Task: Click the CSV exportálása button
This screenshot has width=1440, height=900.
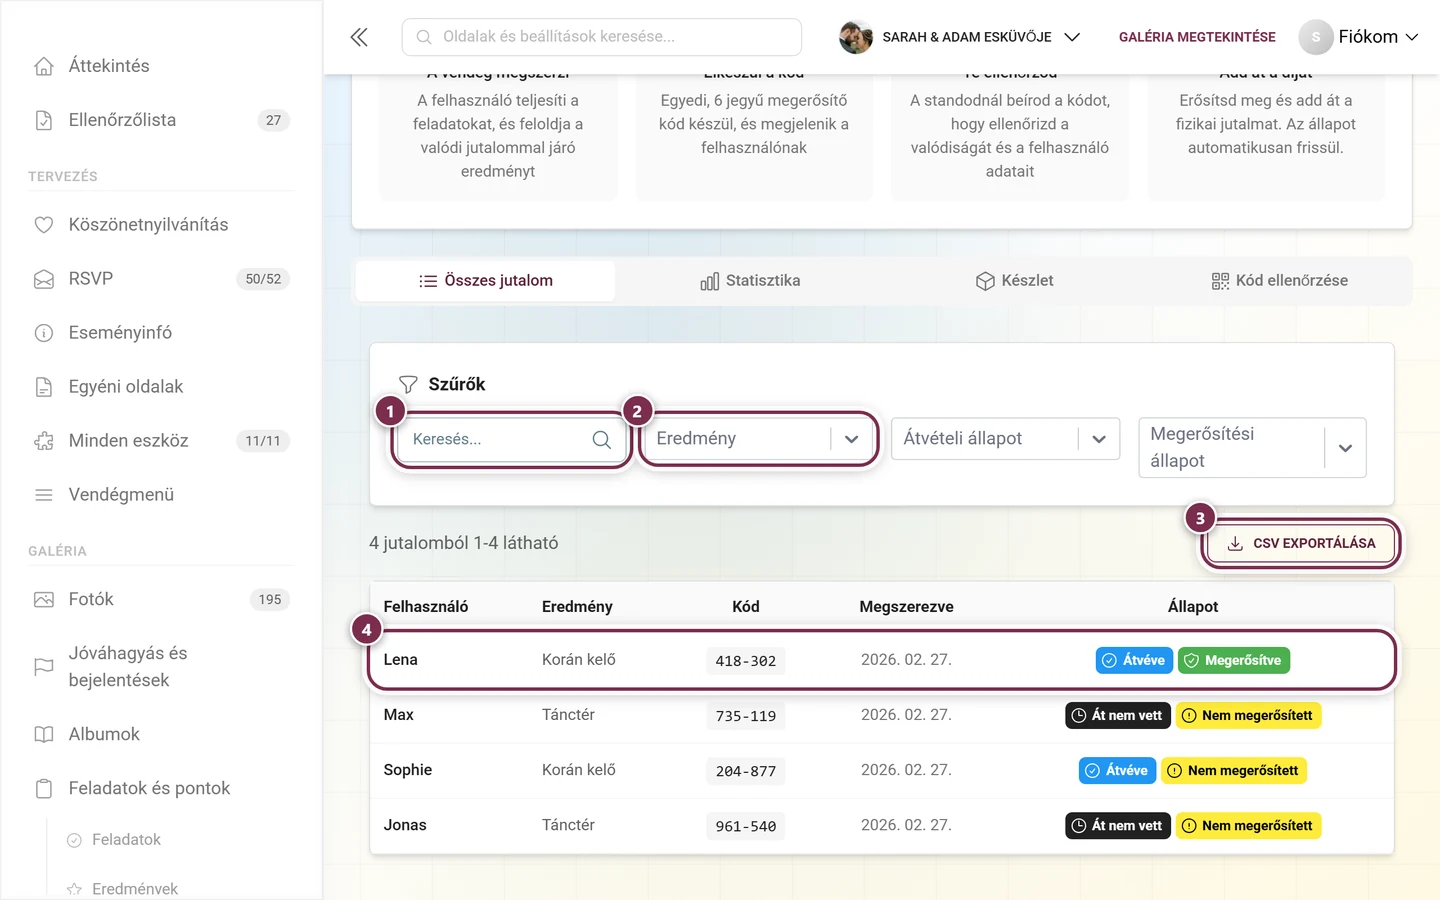Action: pyautogui.click(x=1302, y=544)
